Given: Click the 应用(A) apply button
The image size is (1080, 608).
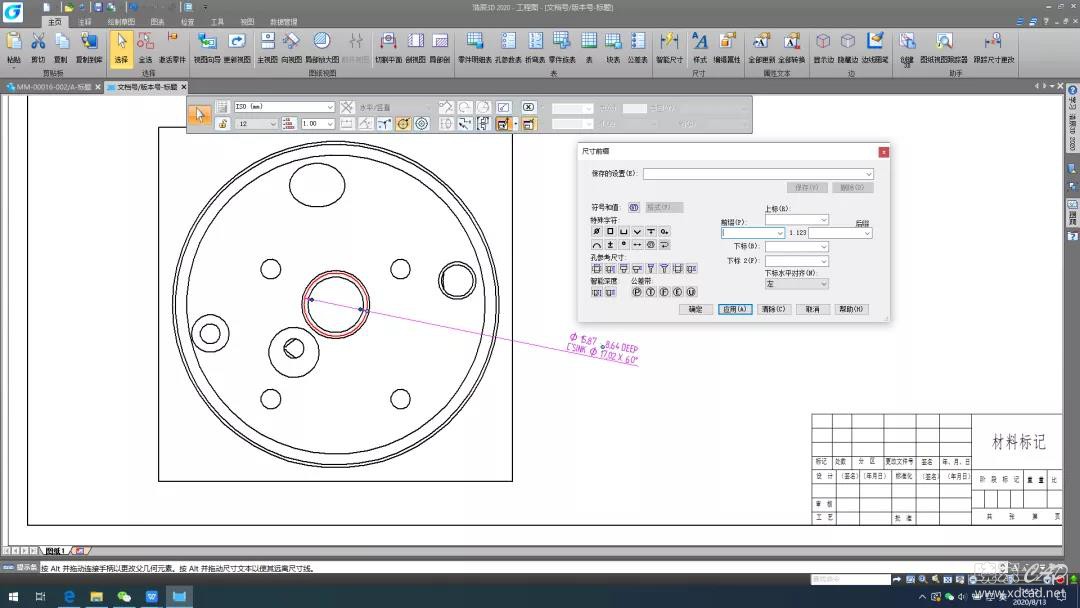Looking at the screenshot, I should 734,309.
